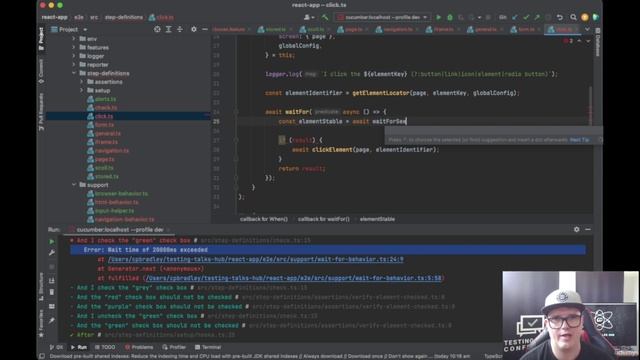Toggle the Favorites side tool window
The image size is (640, 360).
click(41, 323)
